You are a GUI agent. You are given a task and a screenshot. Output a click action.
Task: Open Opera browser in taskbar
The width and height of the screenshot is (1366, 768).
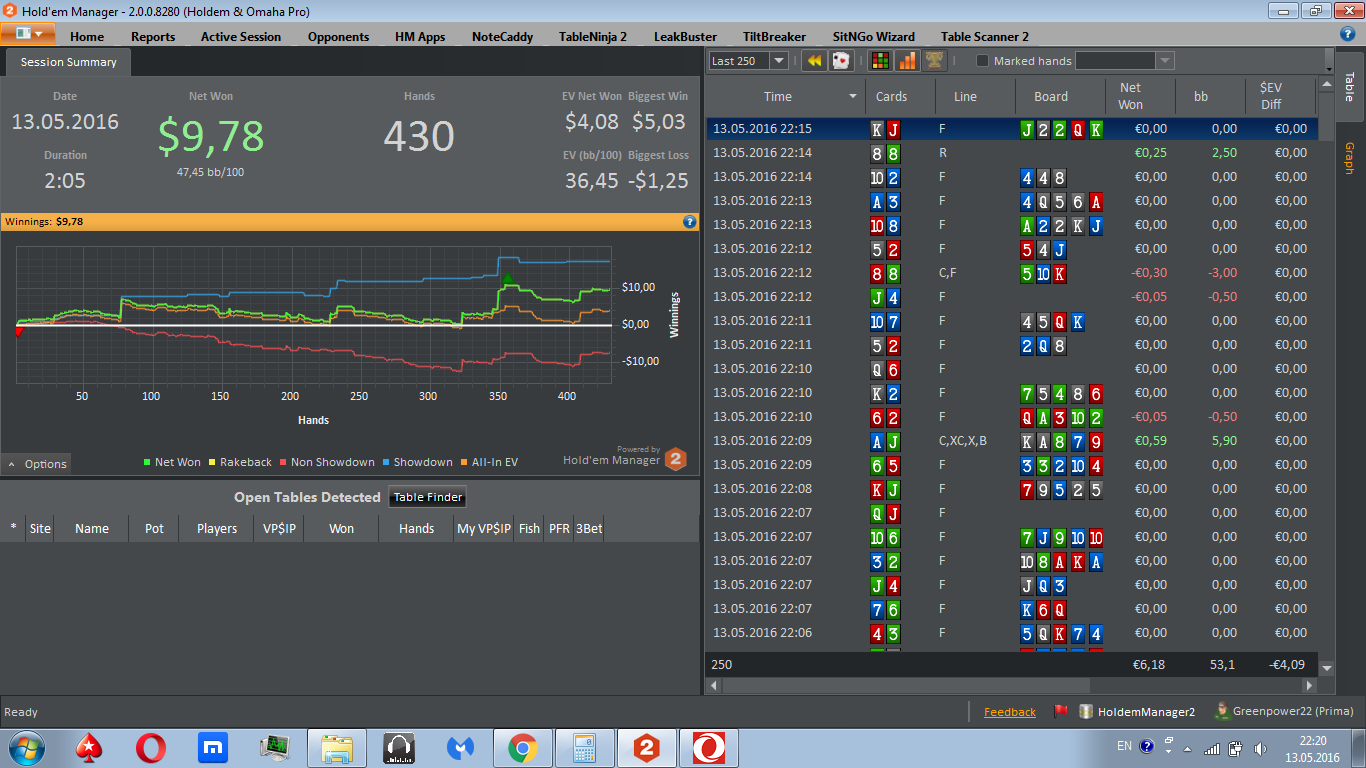point(151,747)
